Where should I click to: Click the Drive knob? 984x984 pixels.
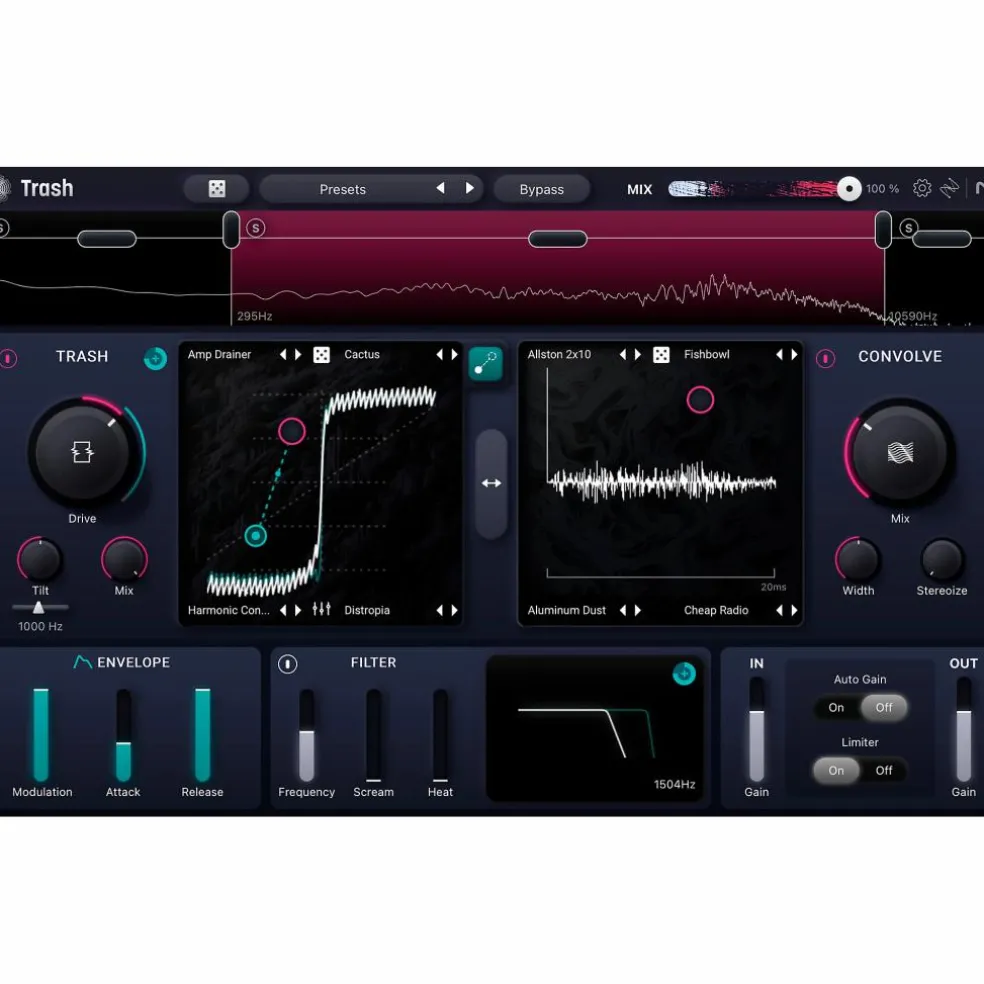(82, 452)
